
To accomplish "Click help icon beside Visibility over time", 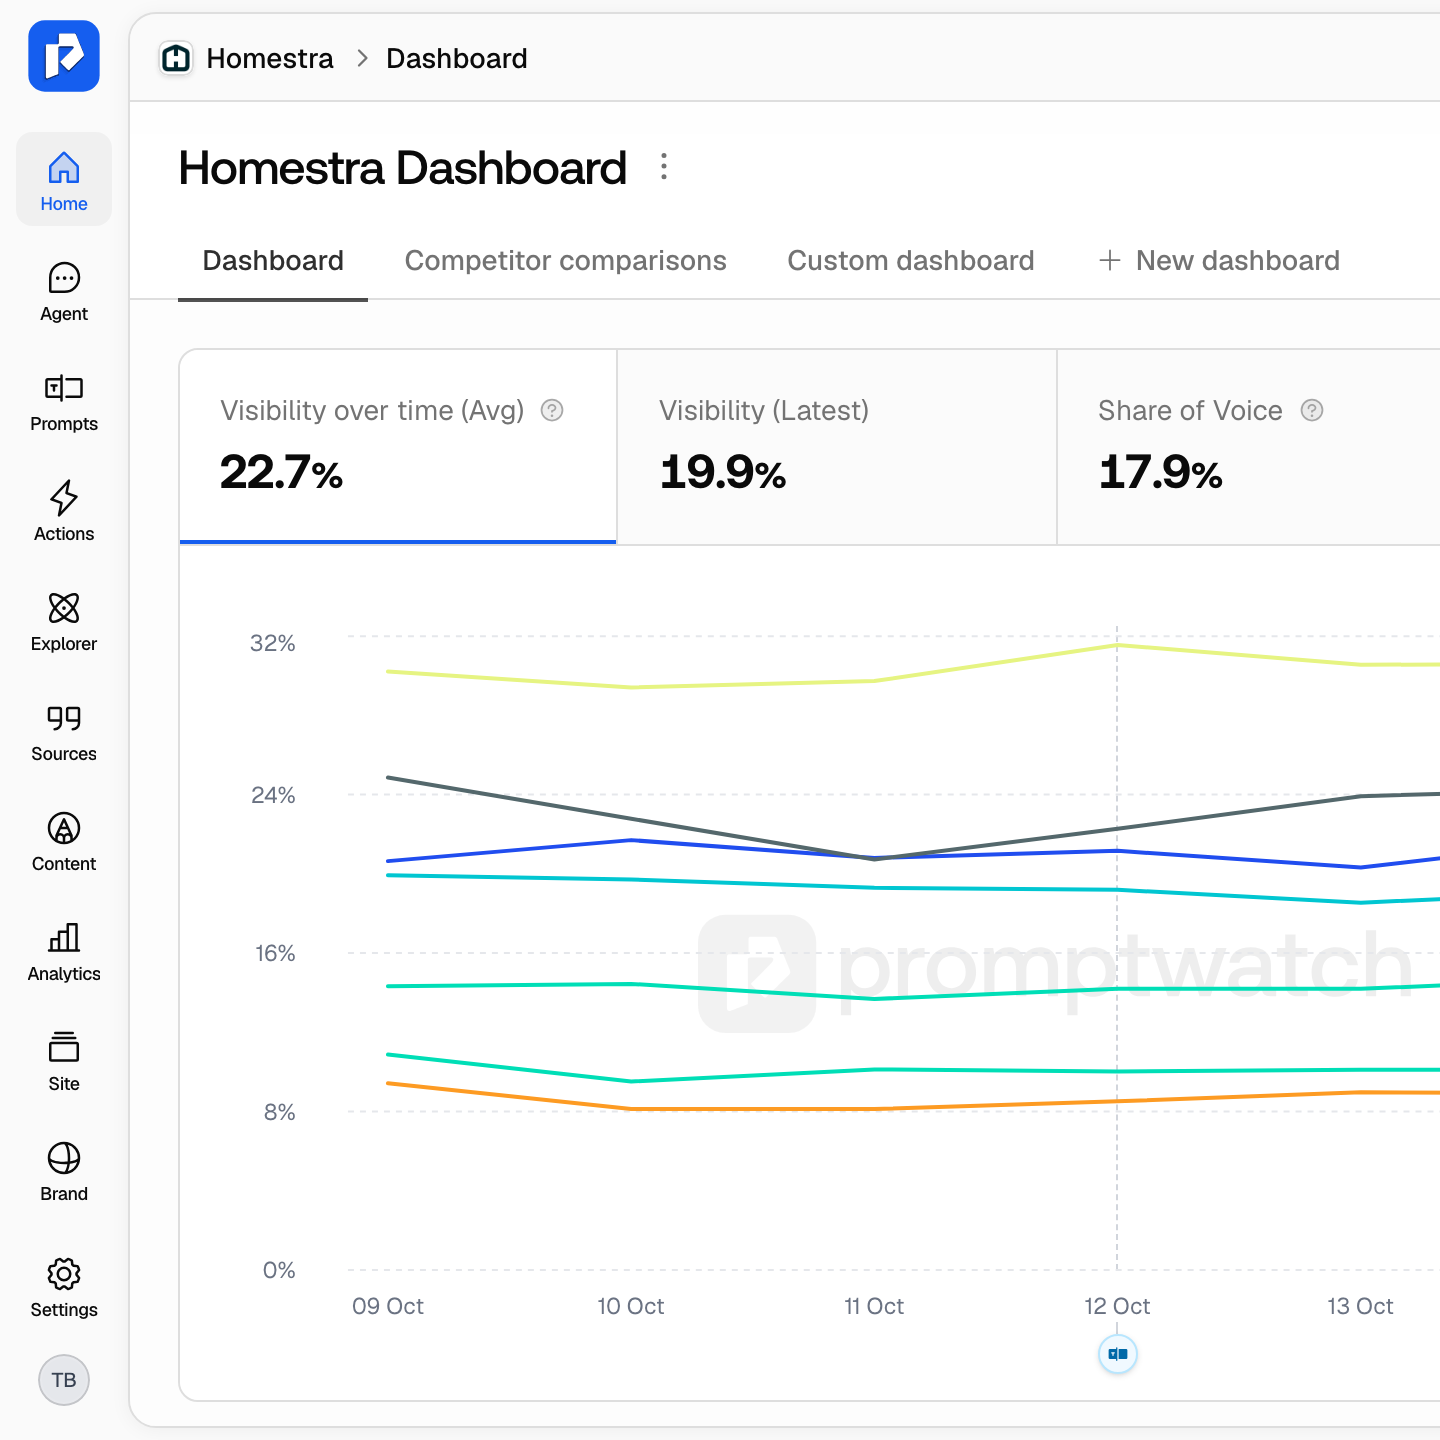I will click(552, 410).
